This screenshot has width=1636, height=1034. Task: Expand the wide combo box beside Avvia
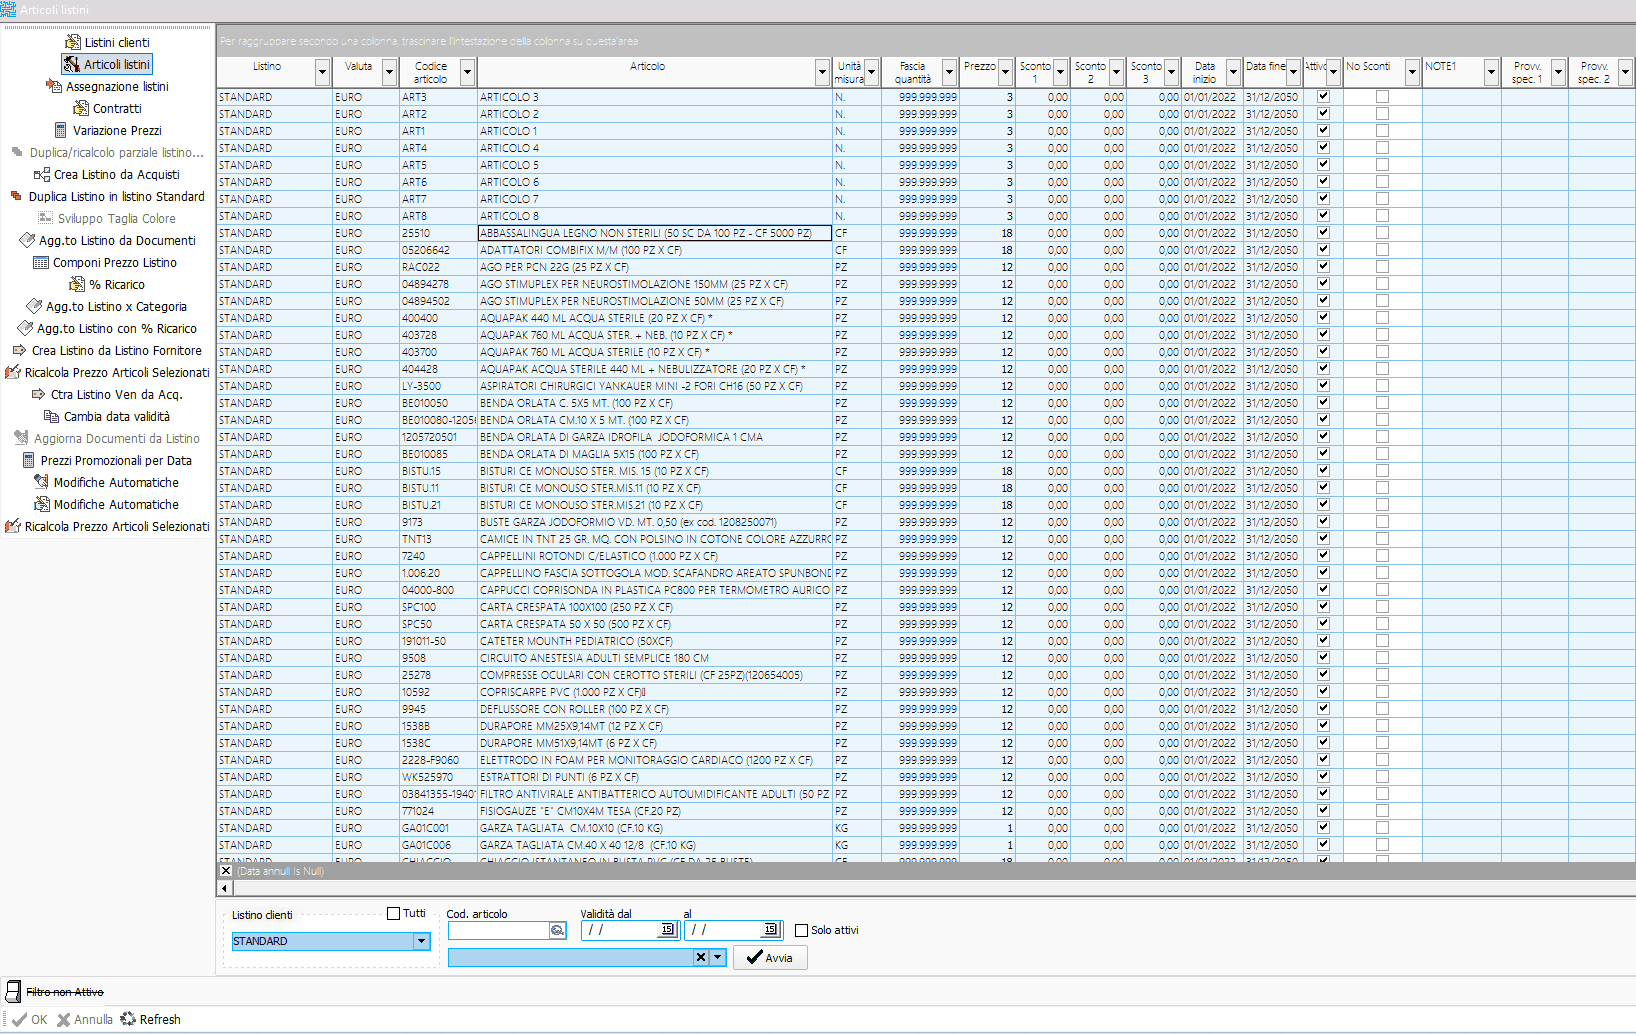coord(717,957)
